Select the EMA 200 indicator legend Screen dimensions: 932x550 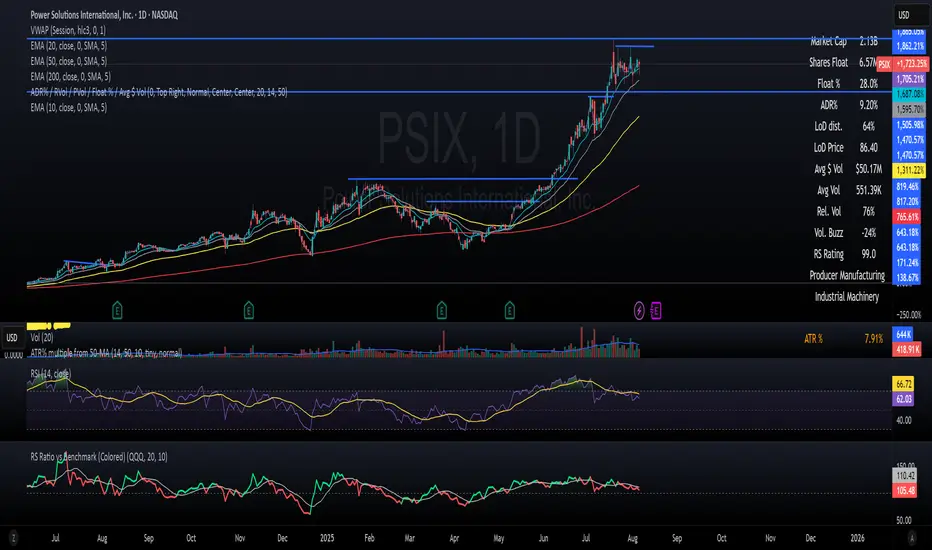[70, 76]
